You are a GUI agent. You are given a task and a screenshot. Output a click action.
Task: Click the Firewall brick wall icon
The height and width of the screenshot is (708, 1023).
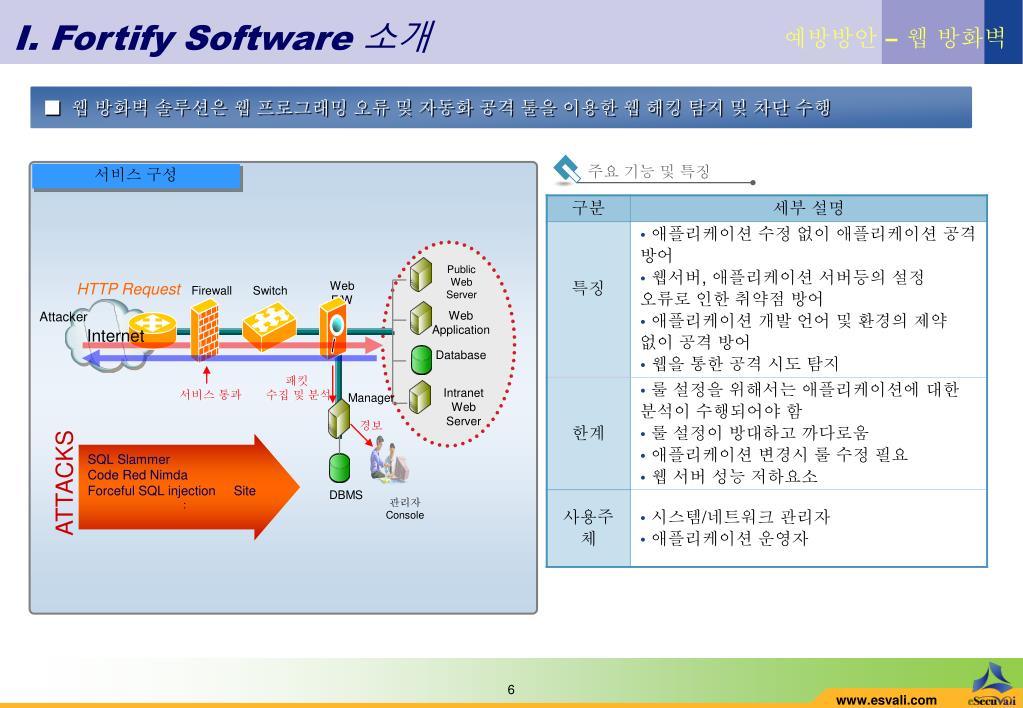click(x=204, y=331)
